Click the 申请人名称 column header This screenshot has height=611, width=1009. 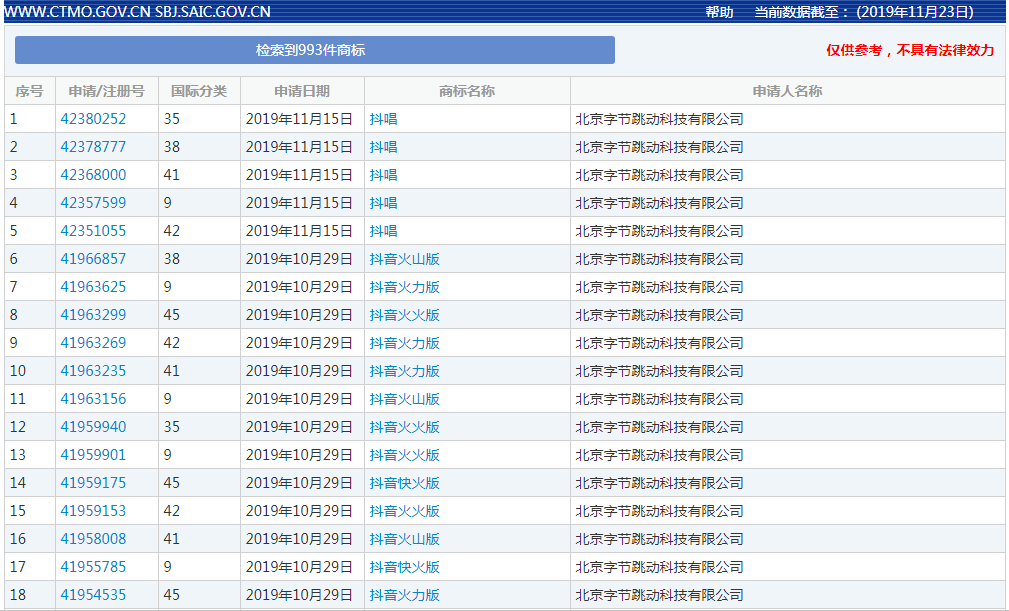[788, 91]
